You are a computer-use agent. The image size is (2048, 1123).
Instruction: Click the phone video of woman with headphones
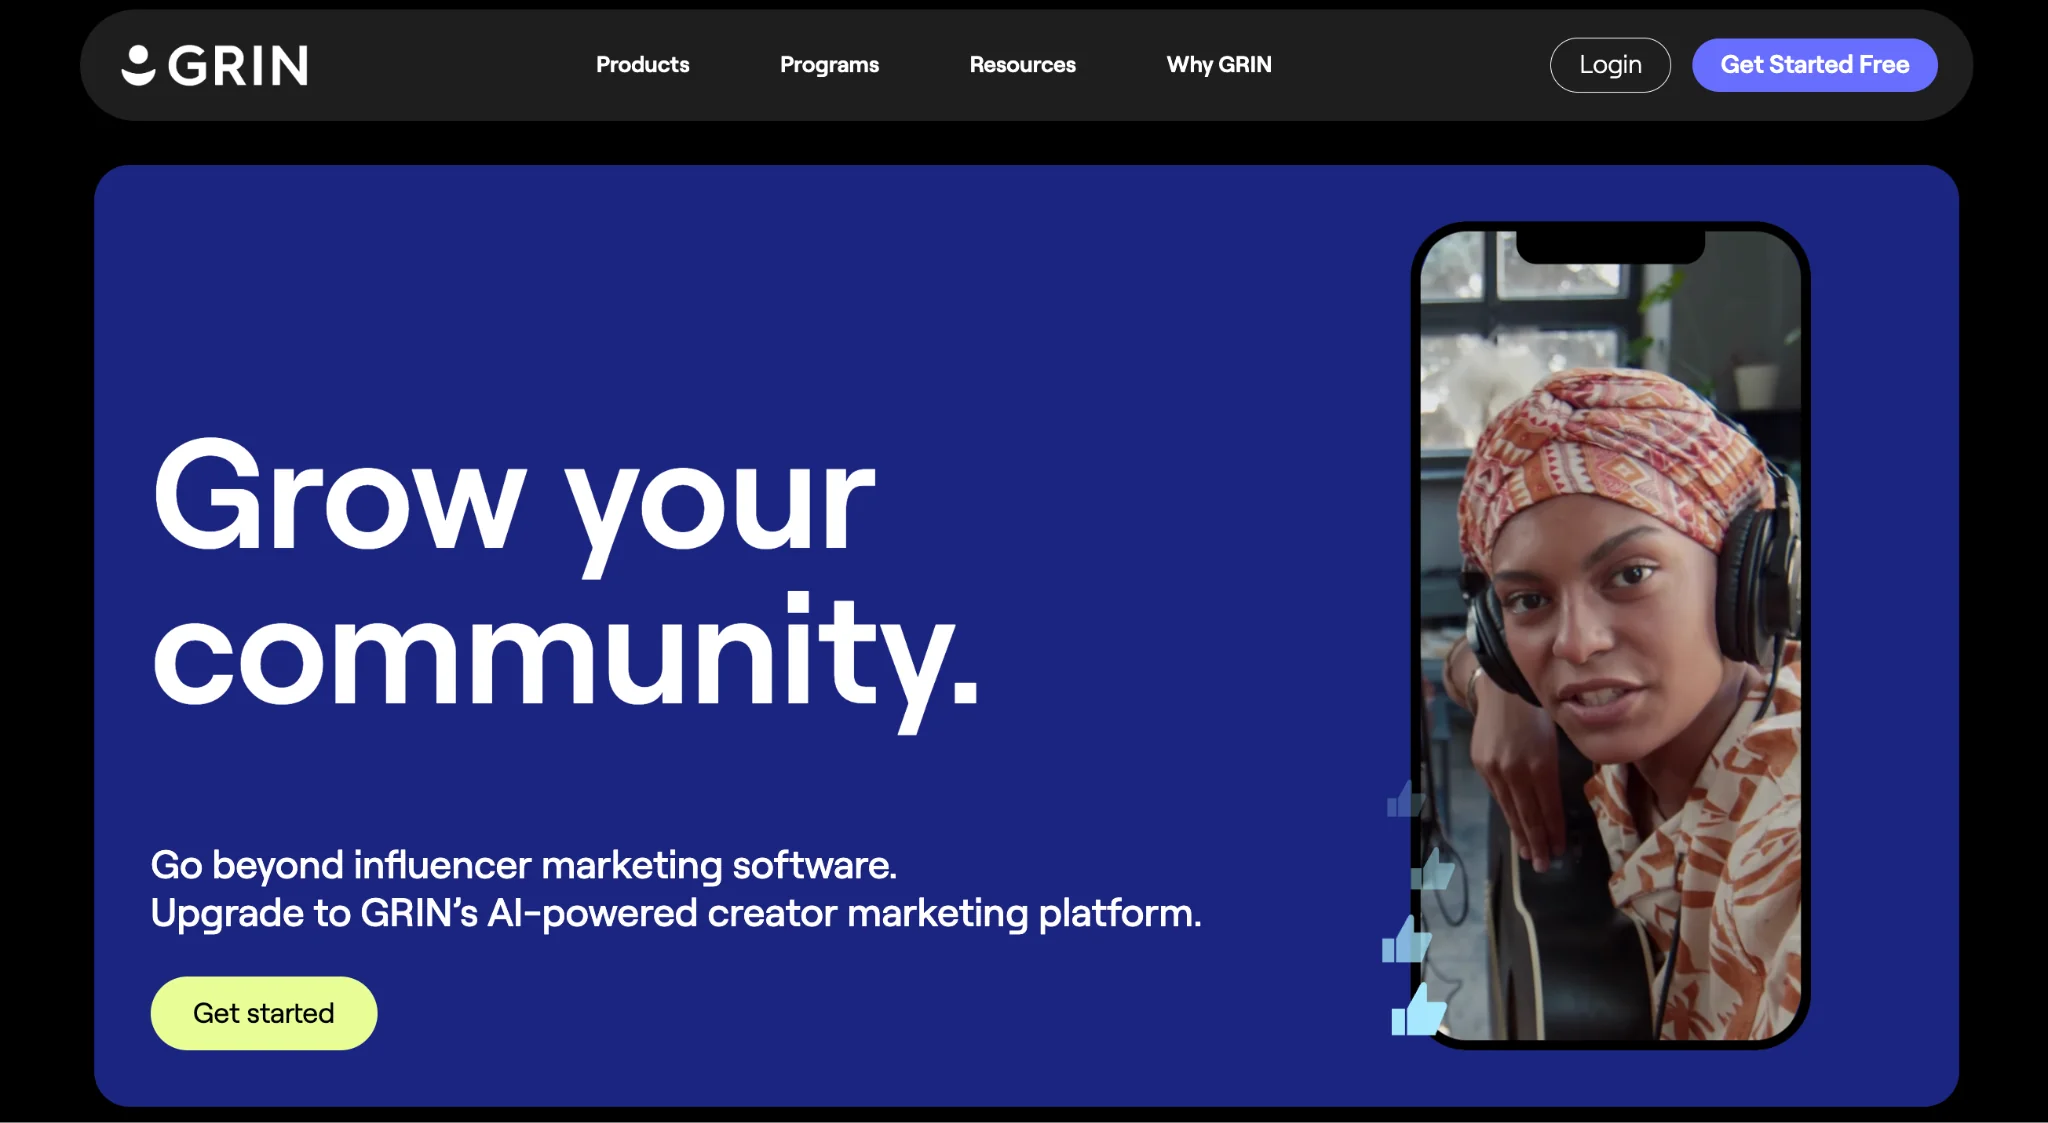point(1610,635)
